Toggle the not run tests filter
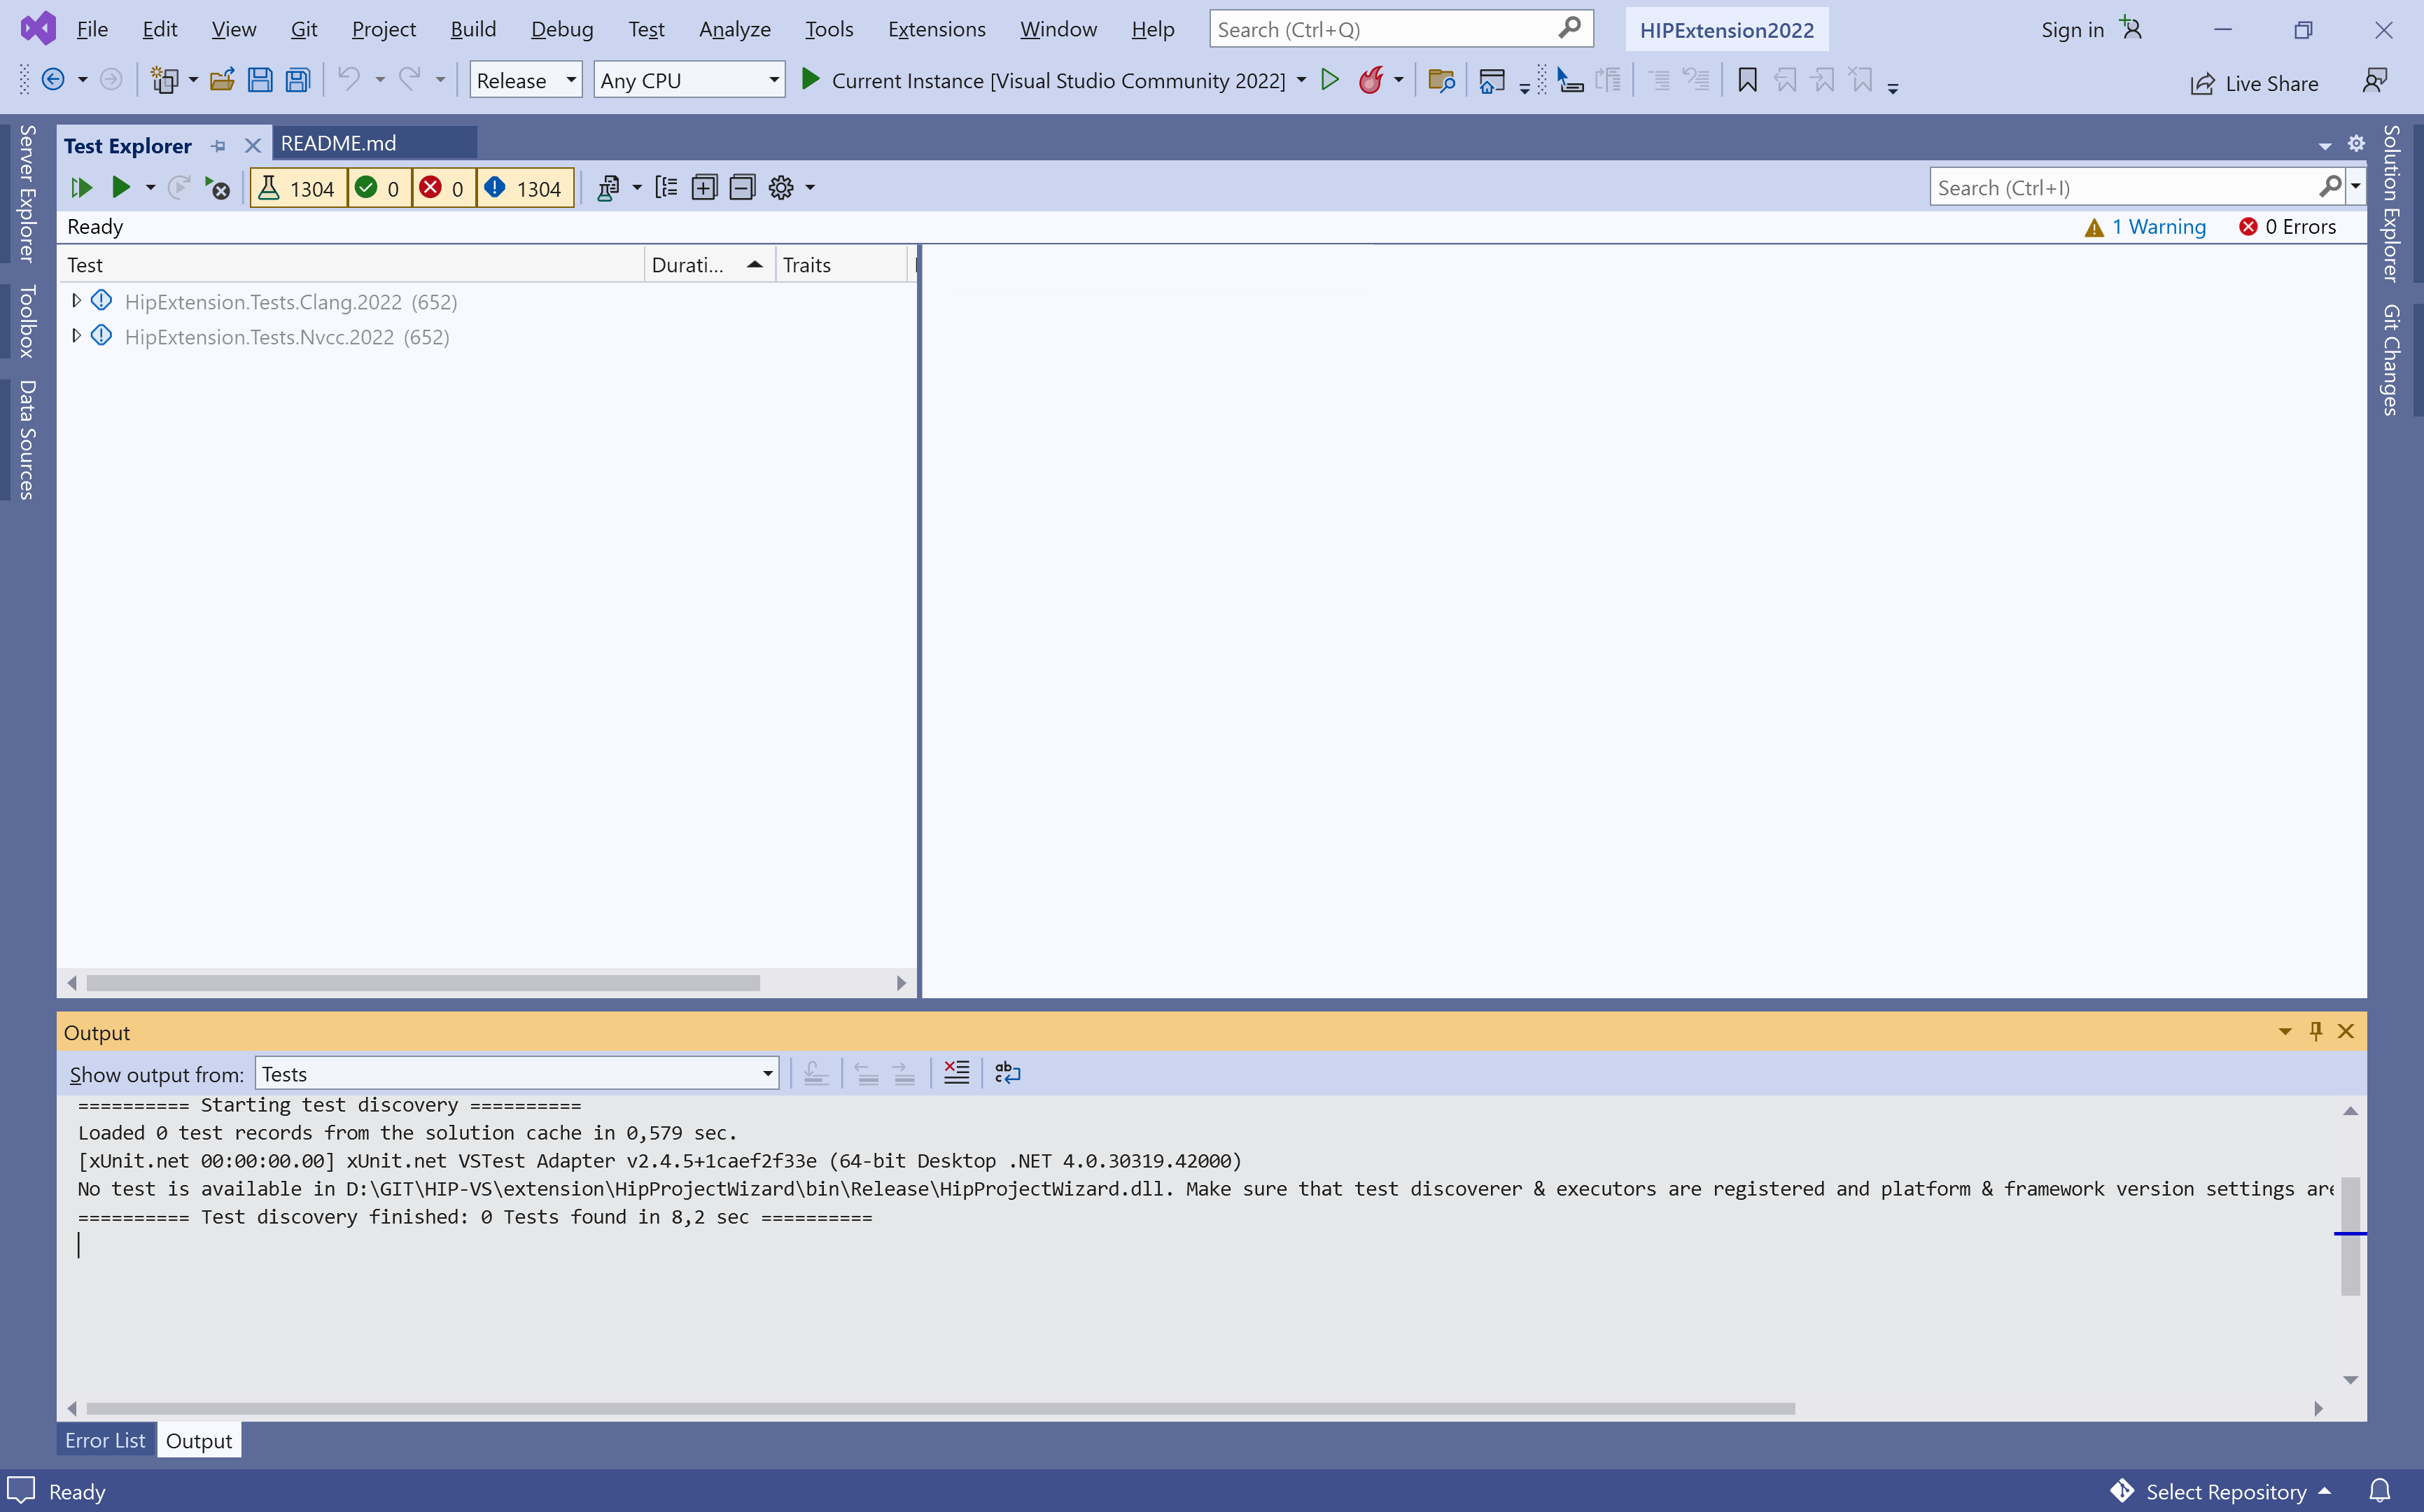The height and width of the screenshot is (1512, 2424). click(x=525, y=188)
